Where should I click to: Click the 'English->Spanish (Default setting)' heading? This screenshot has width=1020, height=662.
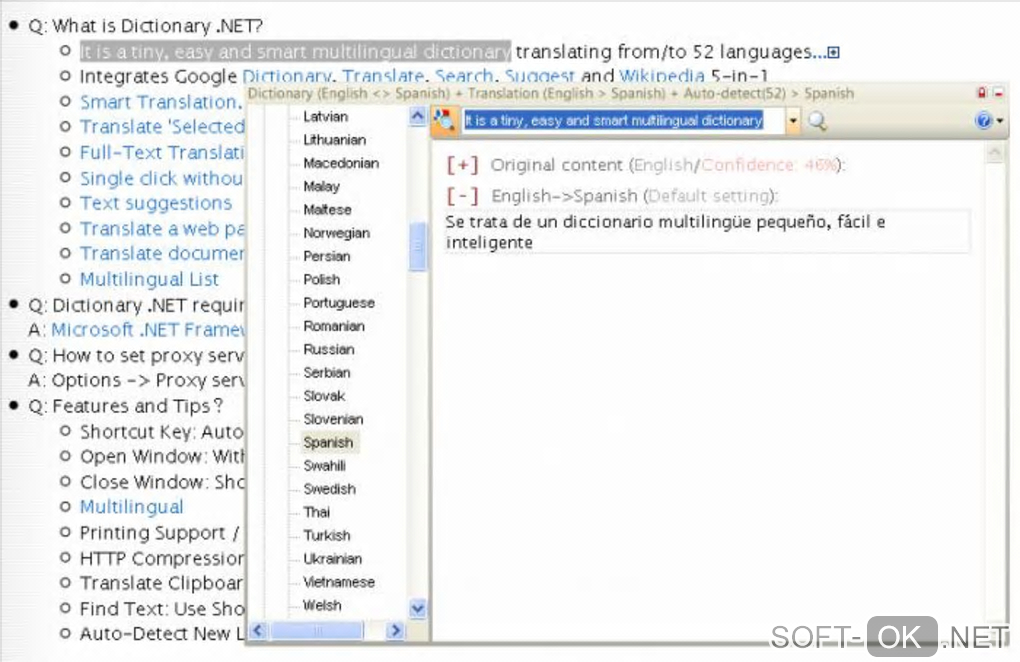[x=634, y=196]
